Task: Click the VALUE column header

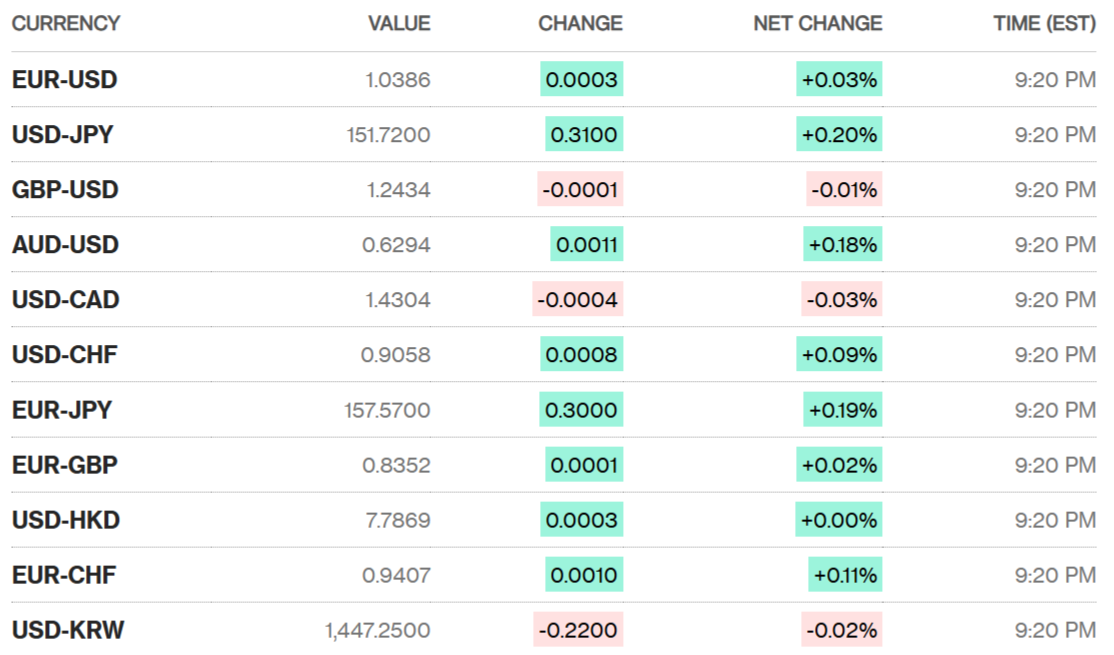Action: coord(399,23)
